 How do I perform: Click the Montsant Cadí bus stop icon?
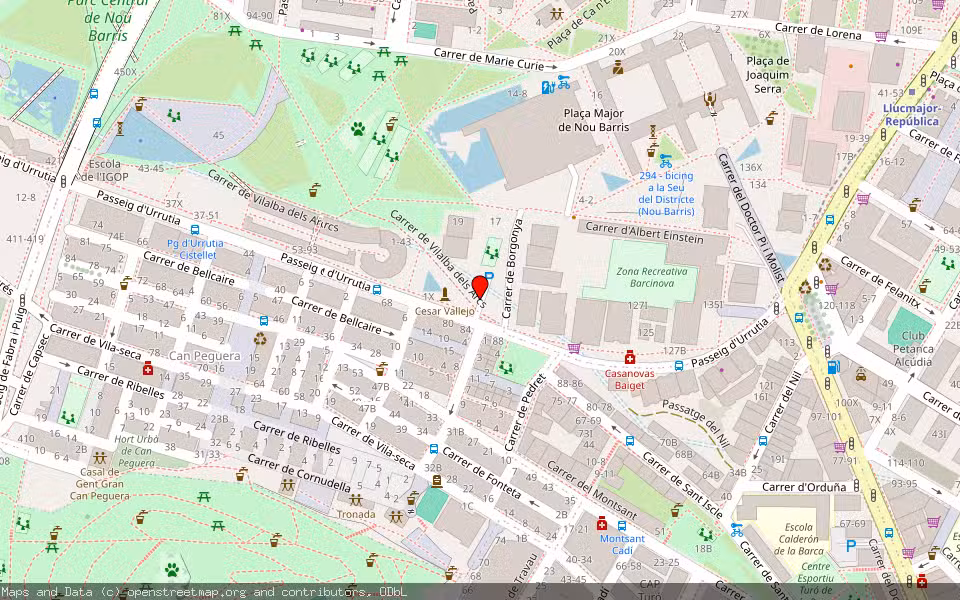622,525
